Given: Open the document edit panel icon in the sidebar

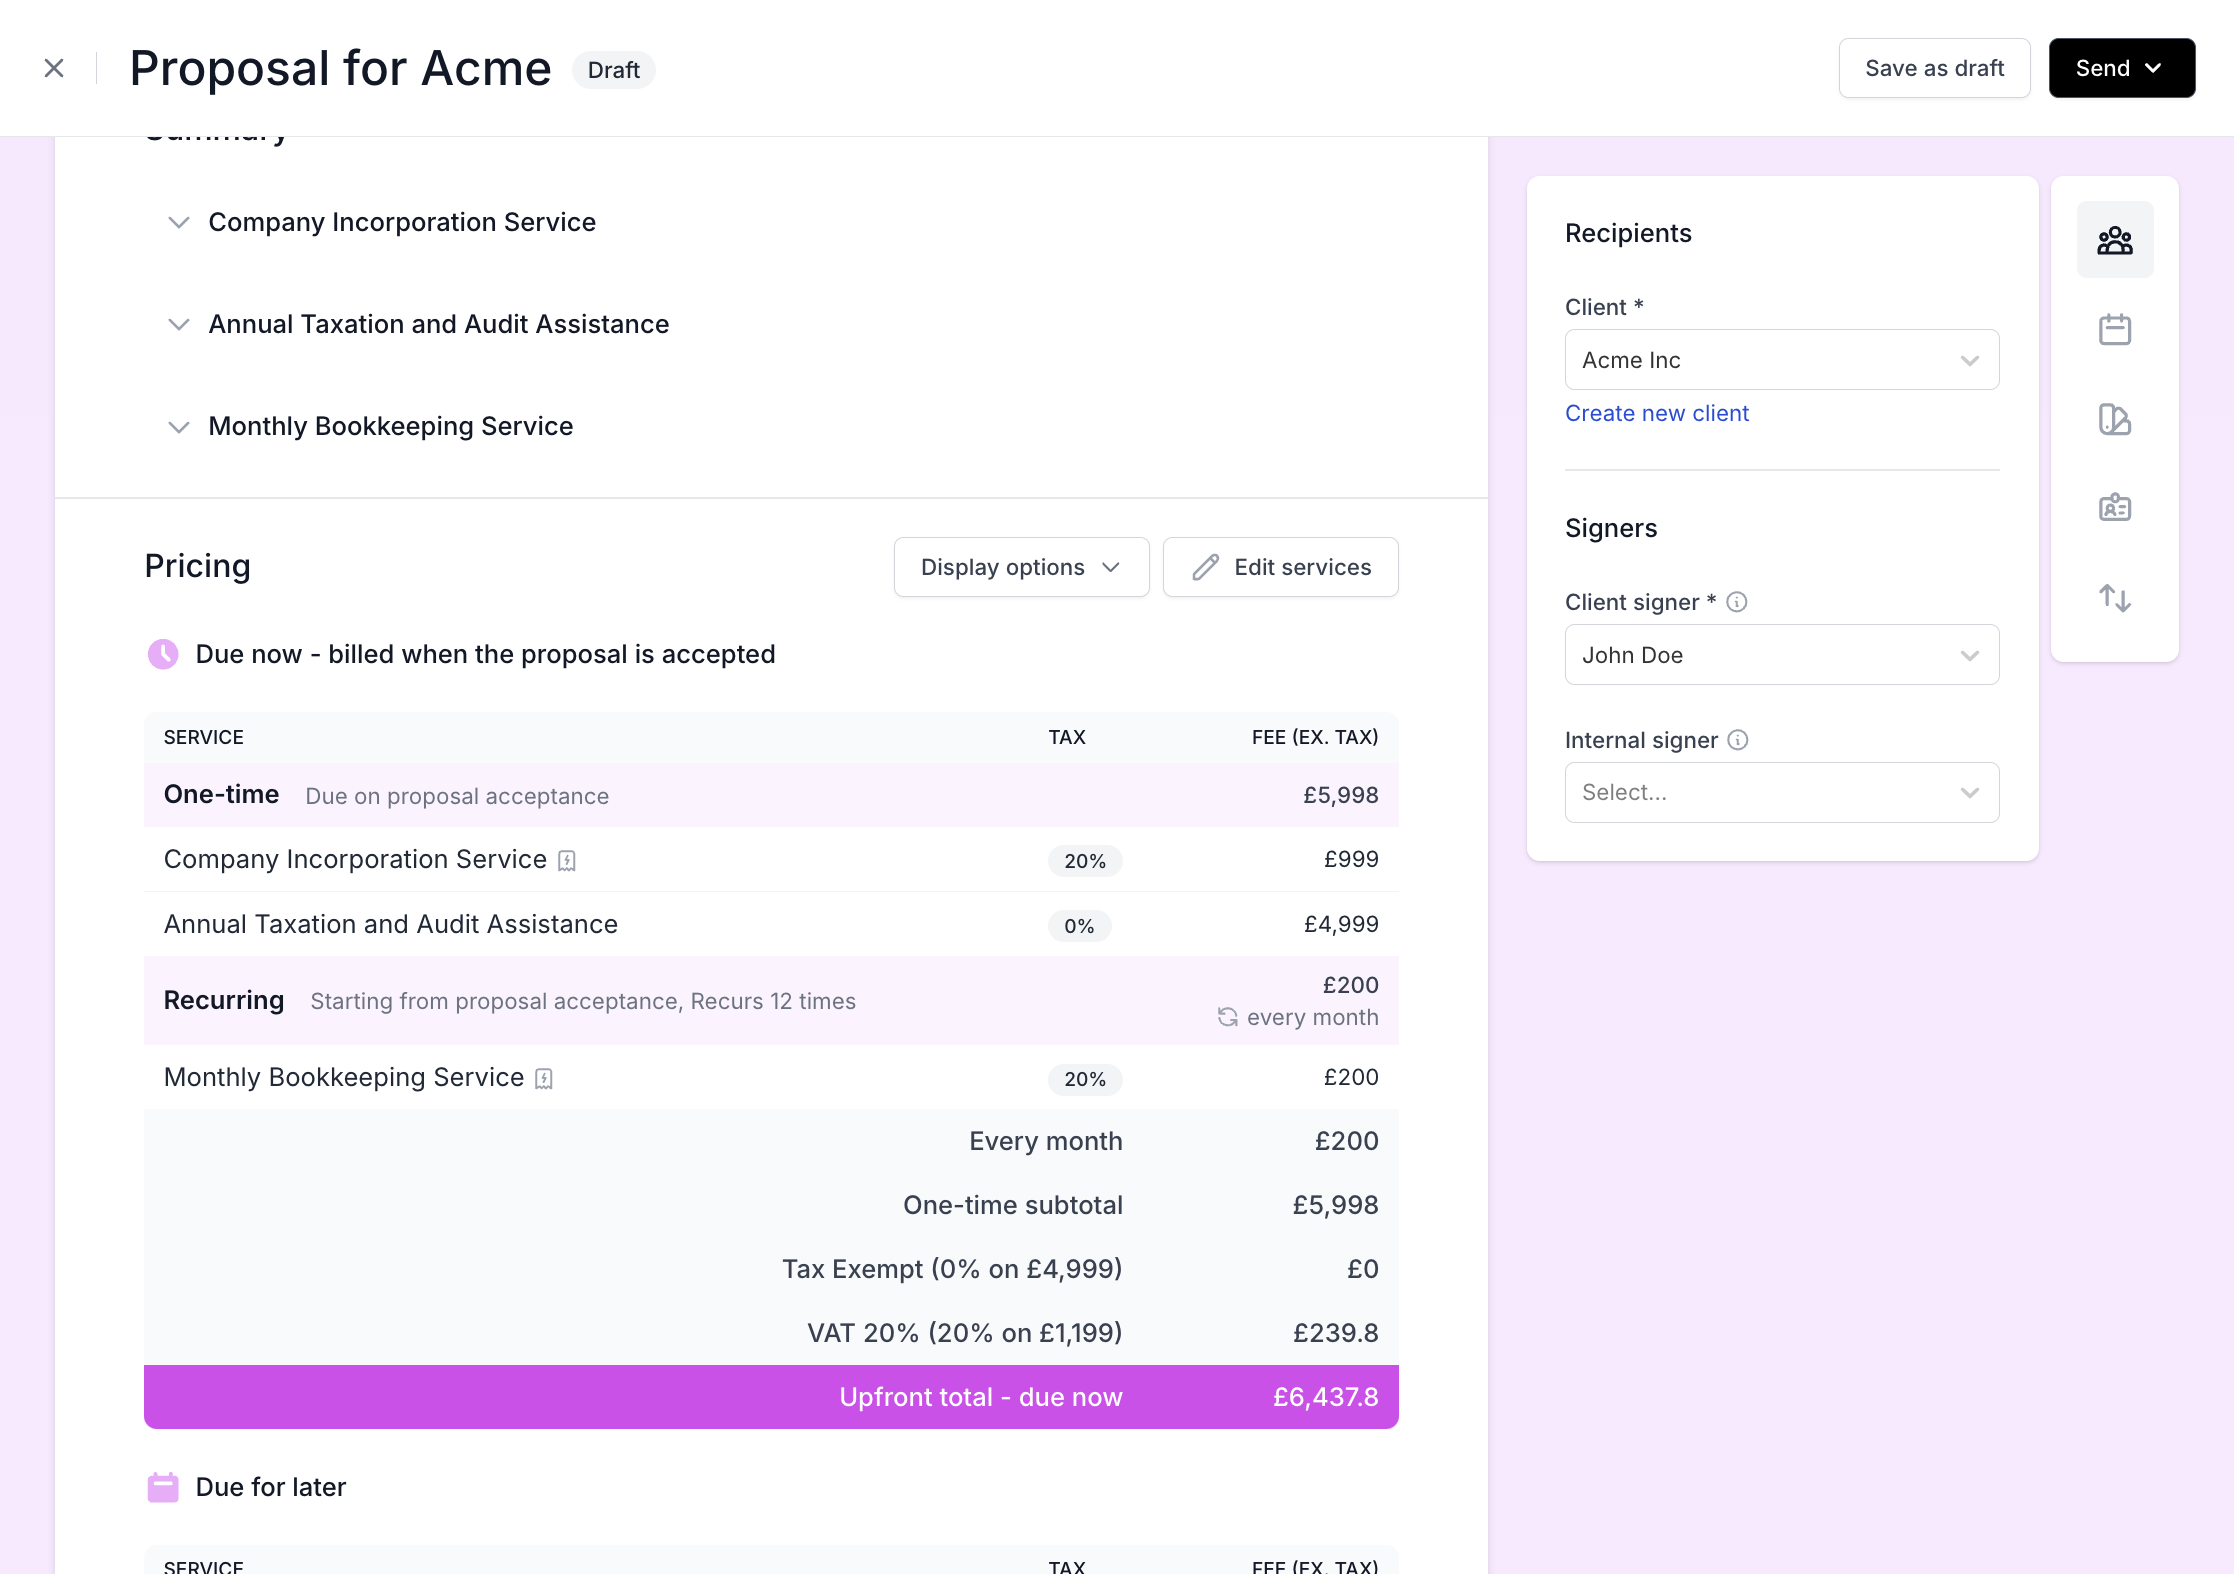Looking at the screenshot, I should pos(2114,419).
